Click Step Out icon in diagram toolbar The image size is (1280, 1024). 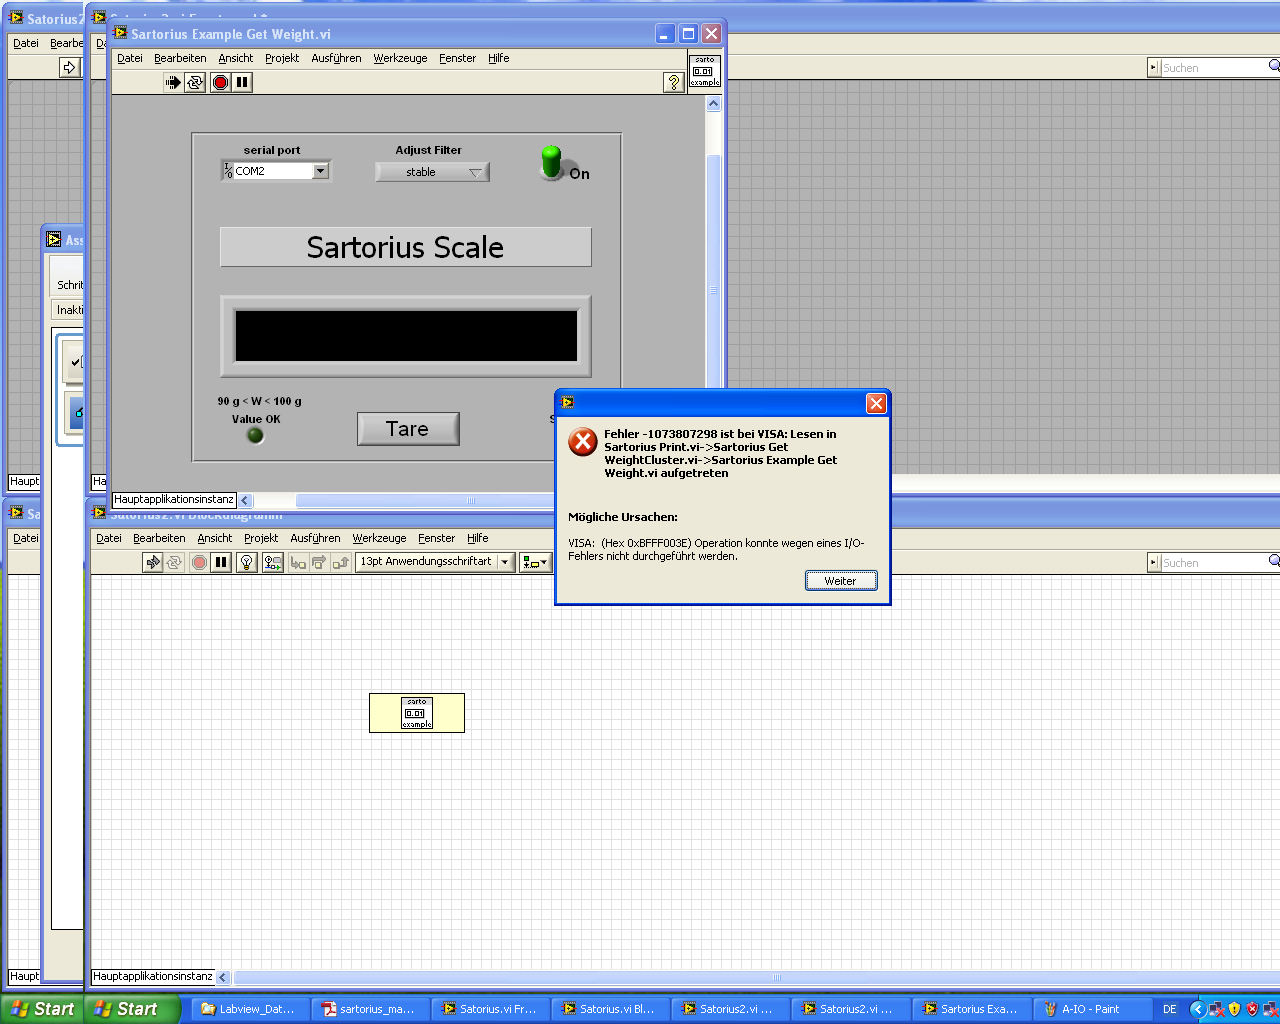pyautogui.click(x=341, y=562)
